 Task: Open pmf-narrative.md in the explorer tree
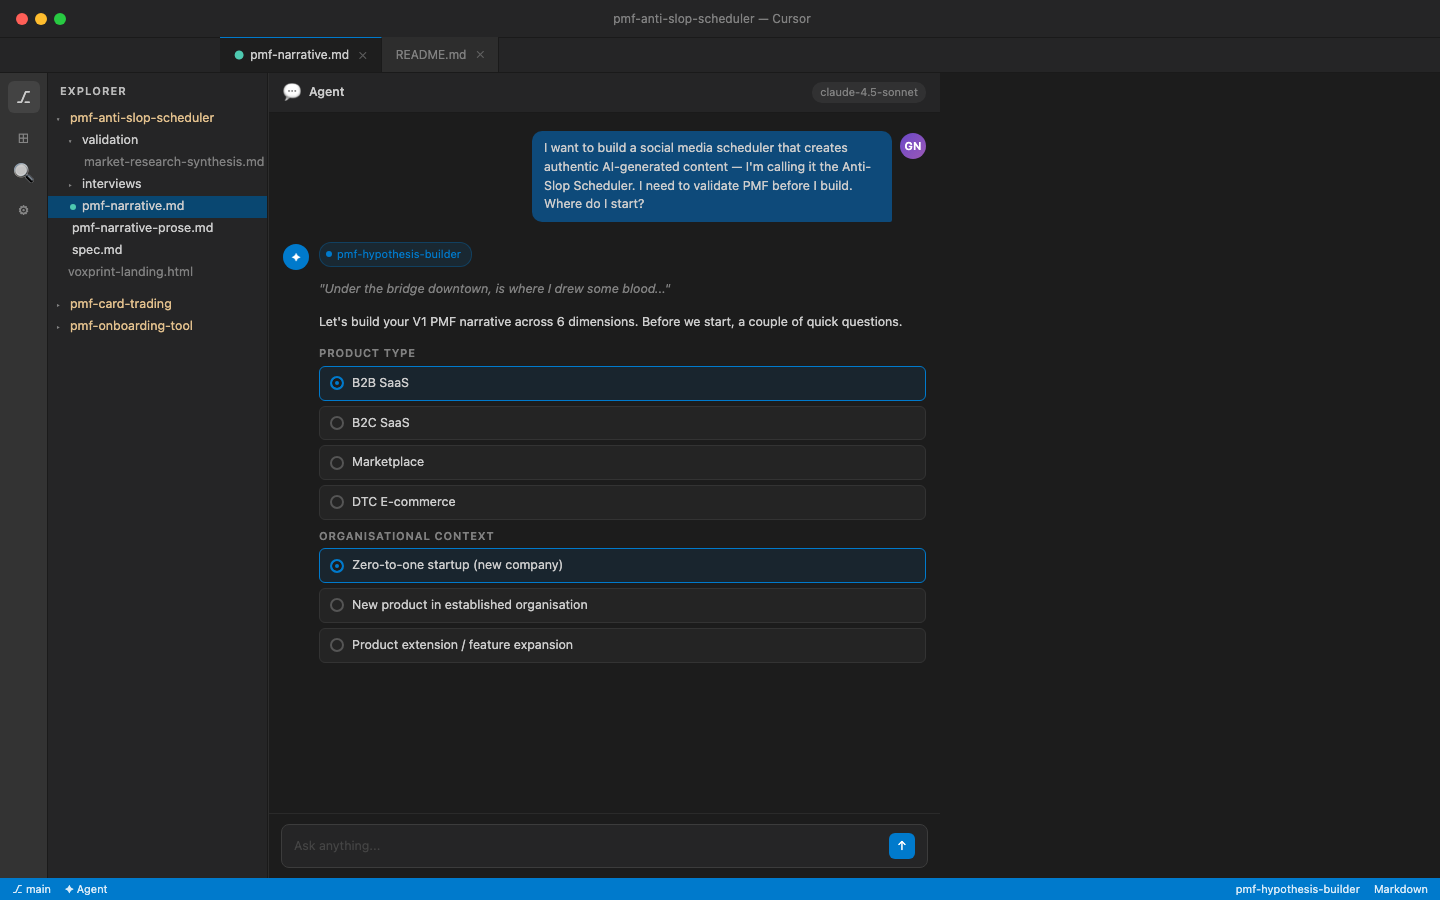pyautogui.click(x=157, y=206)
